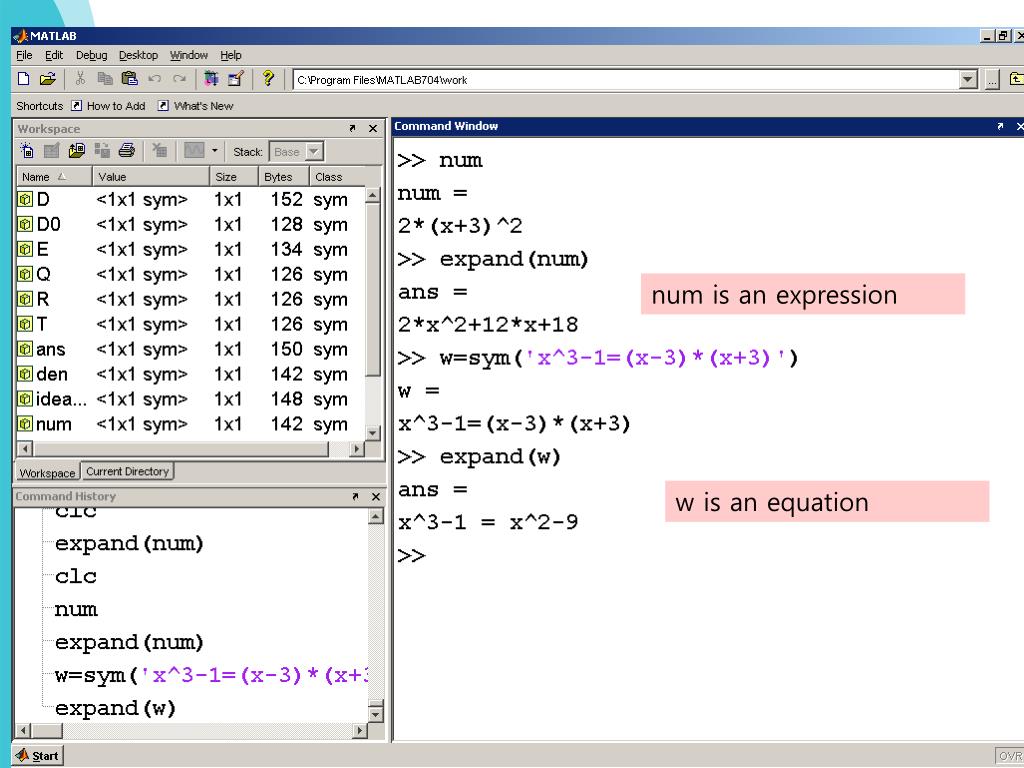Open the GUIDE editor icon

pos(235,79)
